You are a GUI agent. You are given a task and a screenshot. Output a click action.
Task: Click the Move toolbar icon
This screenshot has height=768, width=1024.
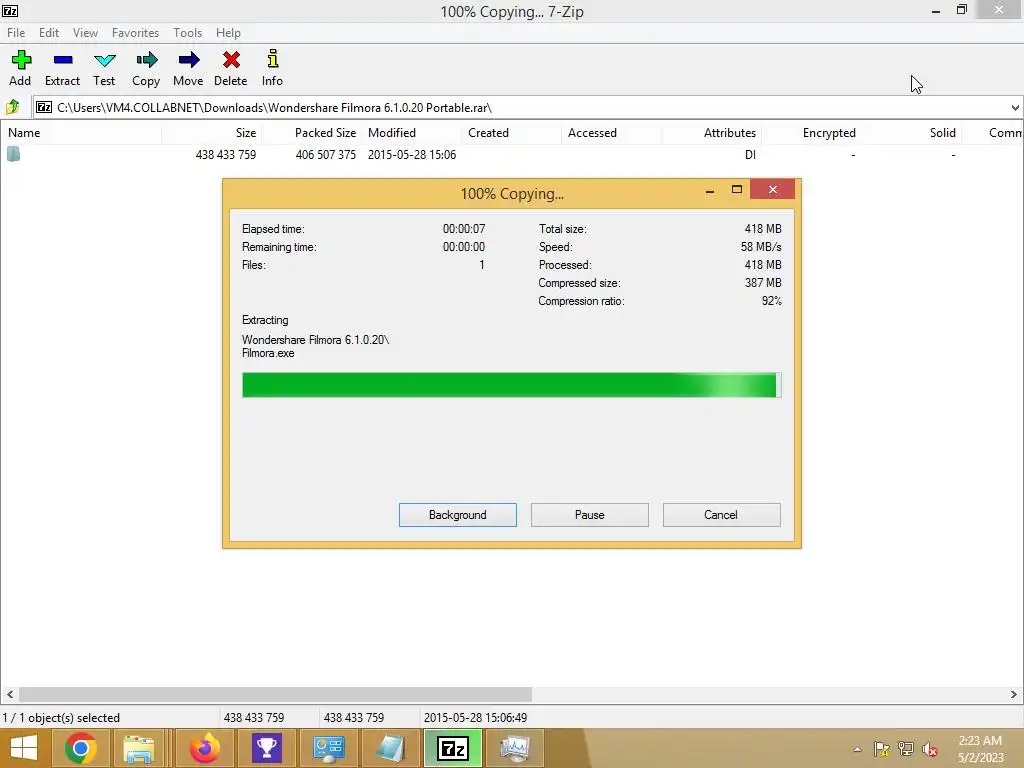click(x=188, y=68)
